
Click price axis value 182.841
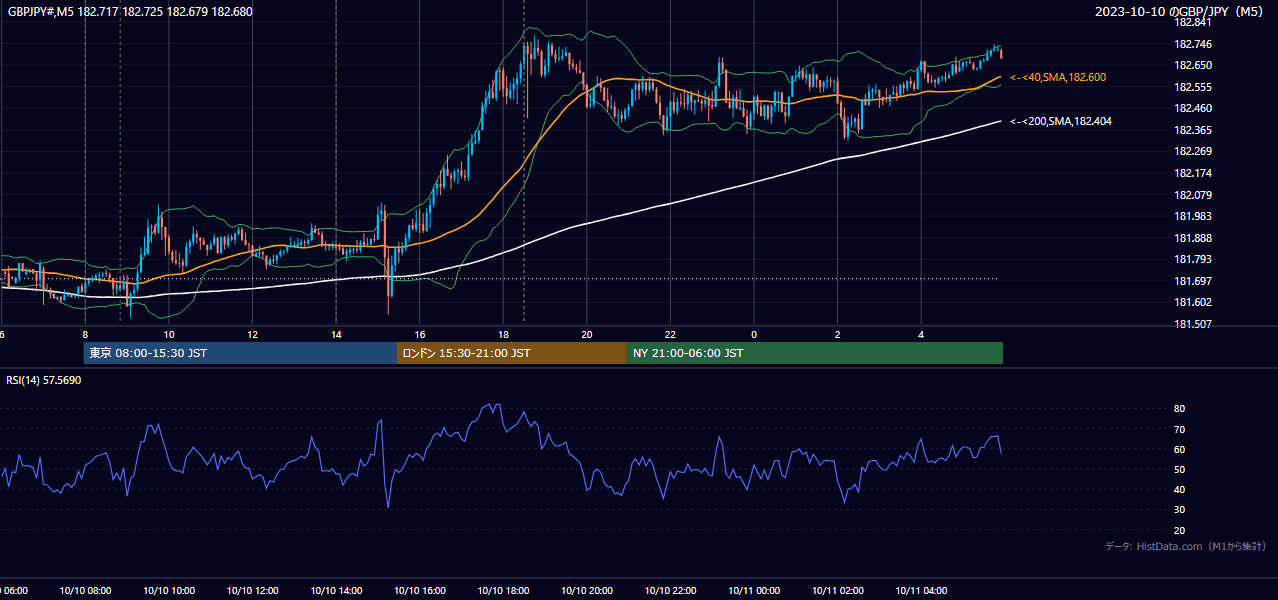pyautogui.click(x=1192, y=22)
